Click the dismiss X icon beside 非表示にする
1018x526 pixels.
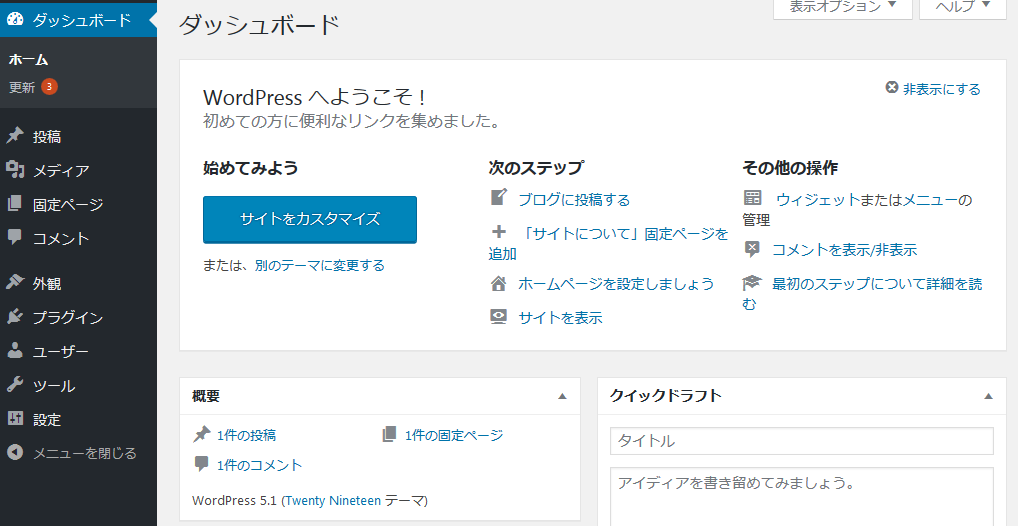[x=892, y=88]
